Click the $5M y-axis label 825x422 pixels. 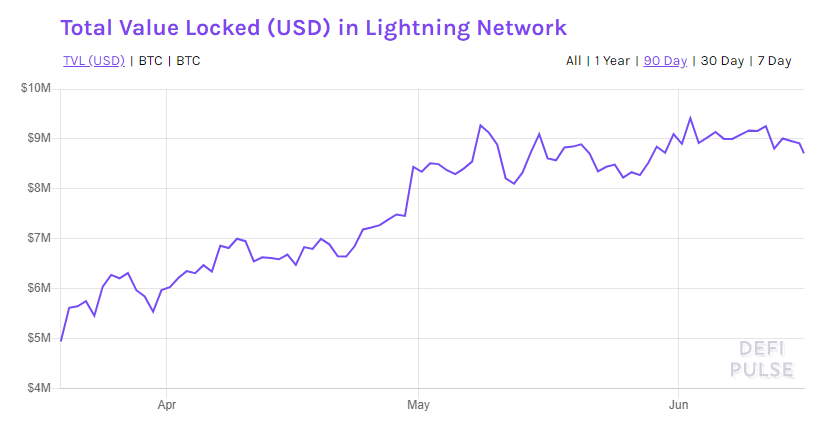tap(39, 338)
